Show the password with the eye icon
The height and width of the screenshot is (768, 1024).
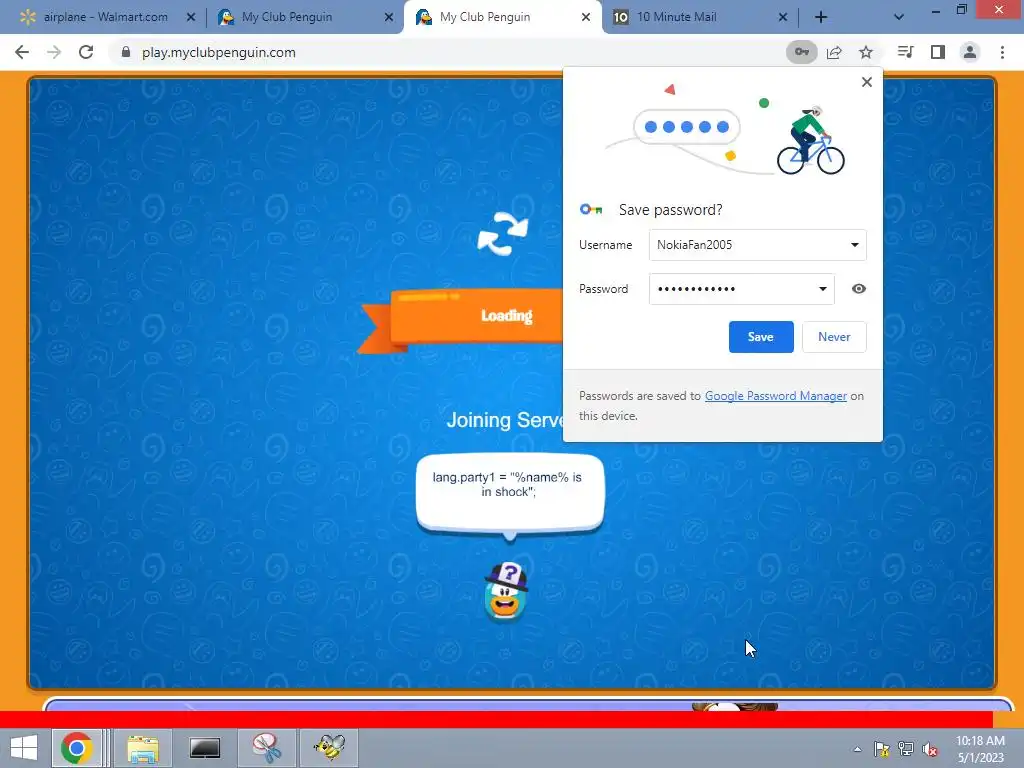[x=859, y=289]
